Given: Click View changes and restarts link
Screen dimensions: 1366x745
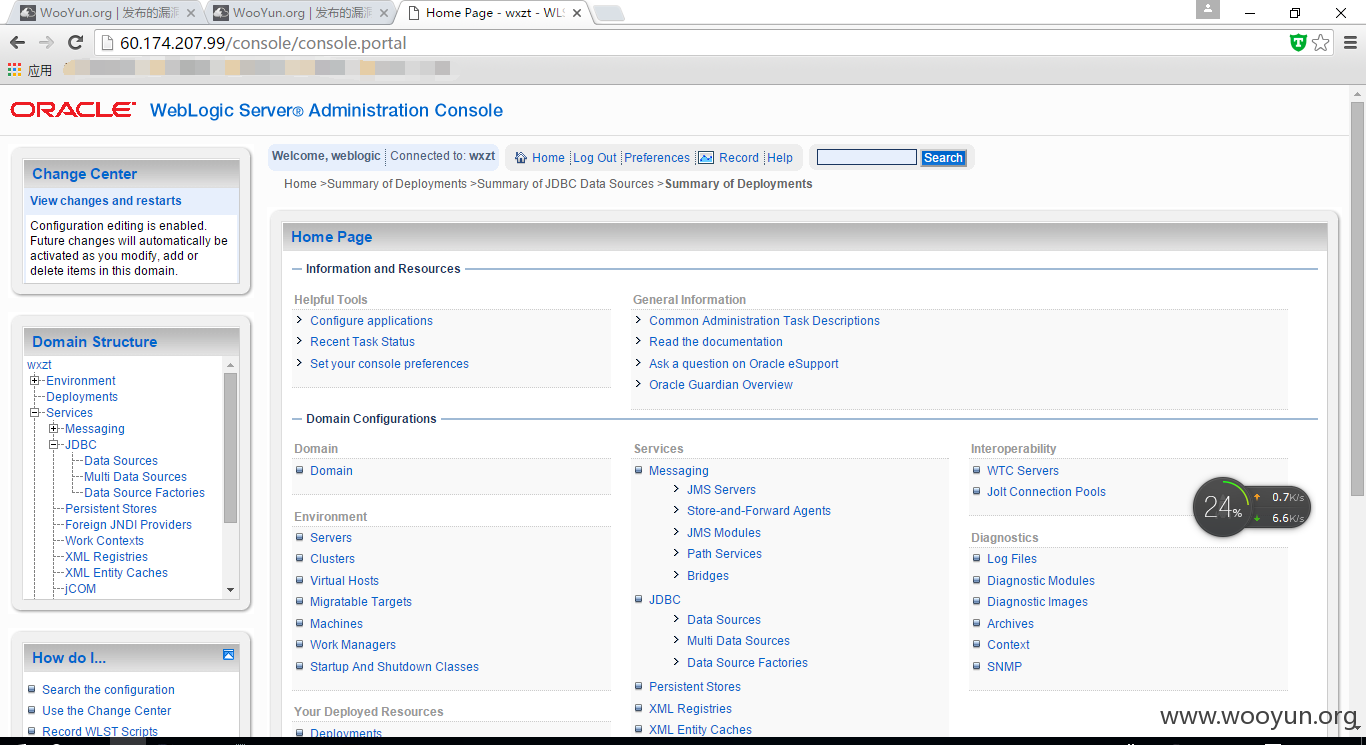Looking at the screenshot, I should [x=106, y=201].
